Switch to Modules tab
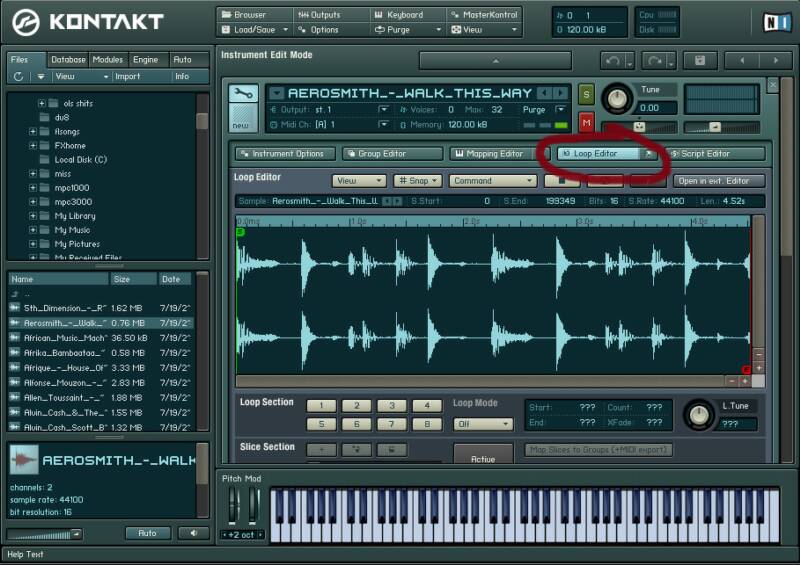Image resolution: width=800 pixels, height=565 pixels. [x=108, y=60]
